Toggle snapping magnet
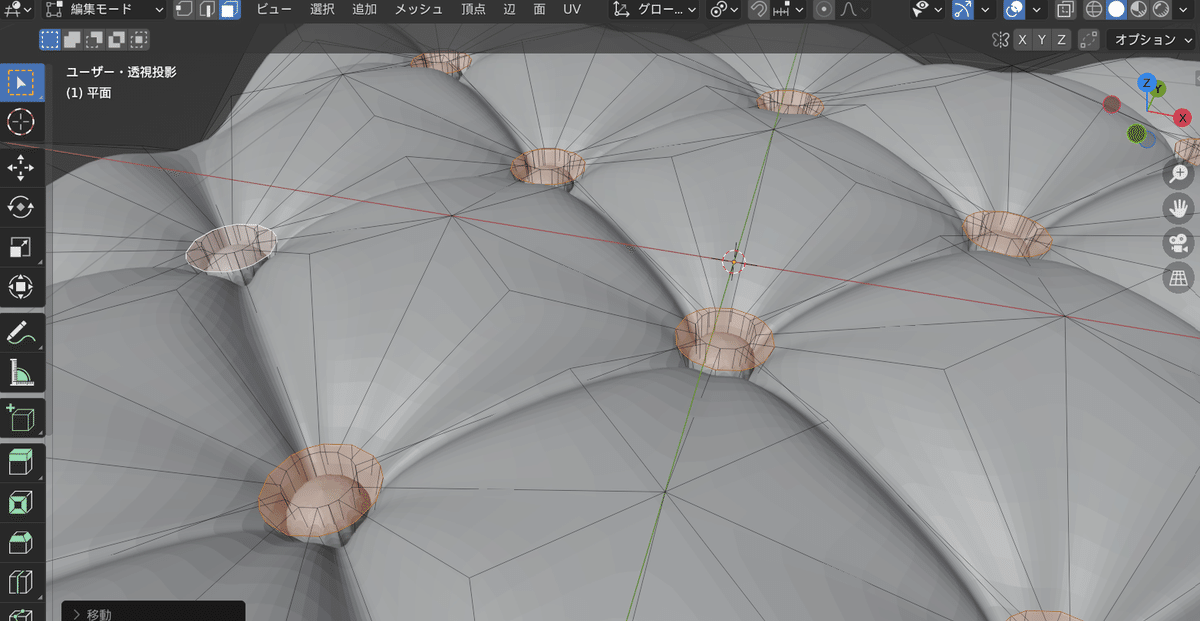The image size is (1200, 621). (x=759, y=10)
